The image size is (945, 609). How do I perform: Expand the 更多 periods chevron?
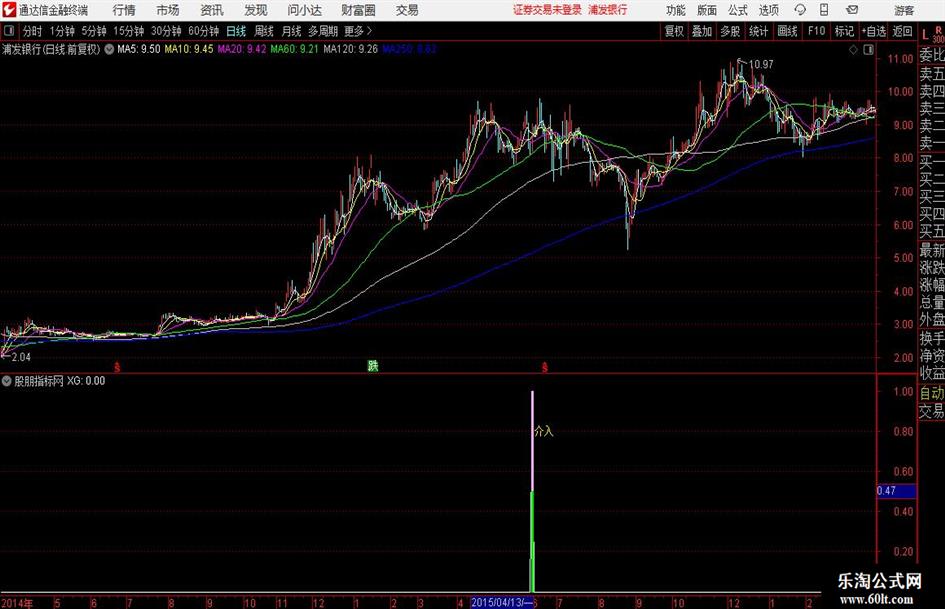coord(369,31)
